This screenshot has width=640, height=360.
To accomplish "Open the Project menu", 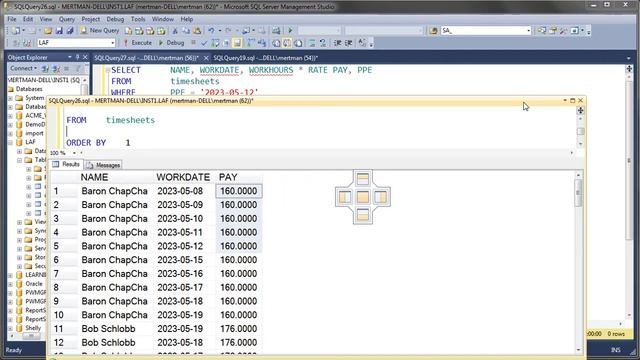I will point(91,19).
